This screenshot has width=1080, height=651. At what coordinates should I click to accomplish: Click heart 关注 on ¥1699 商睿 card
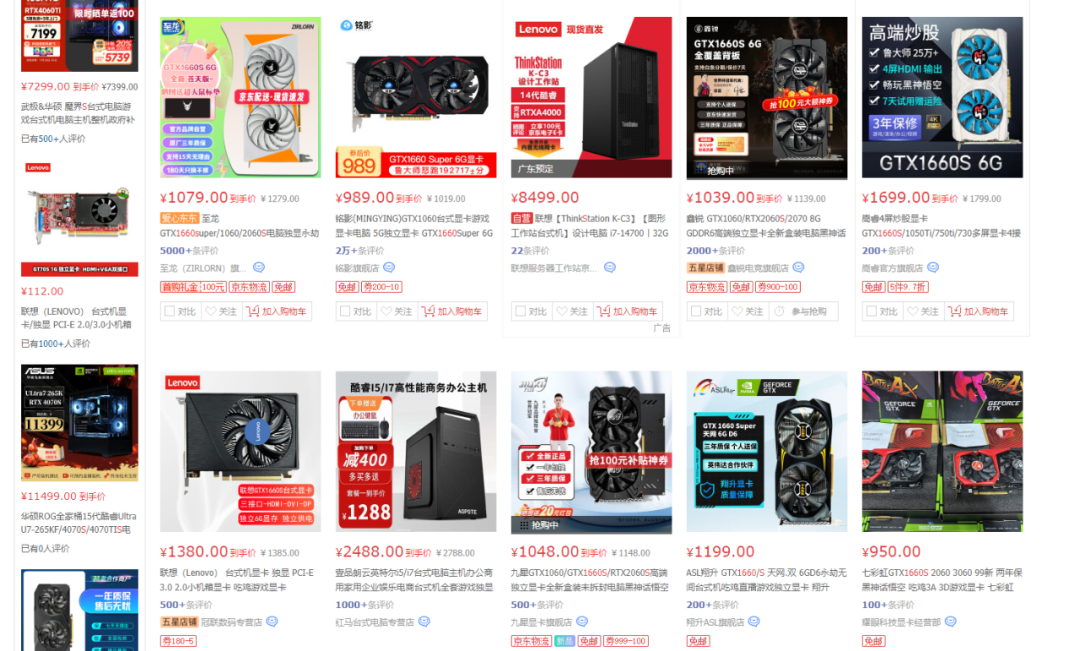(924, 311)
